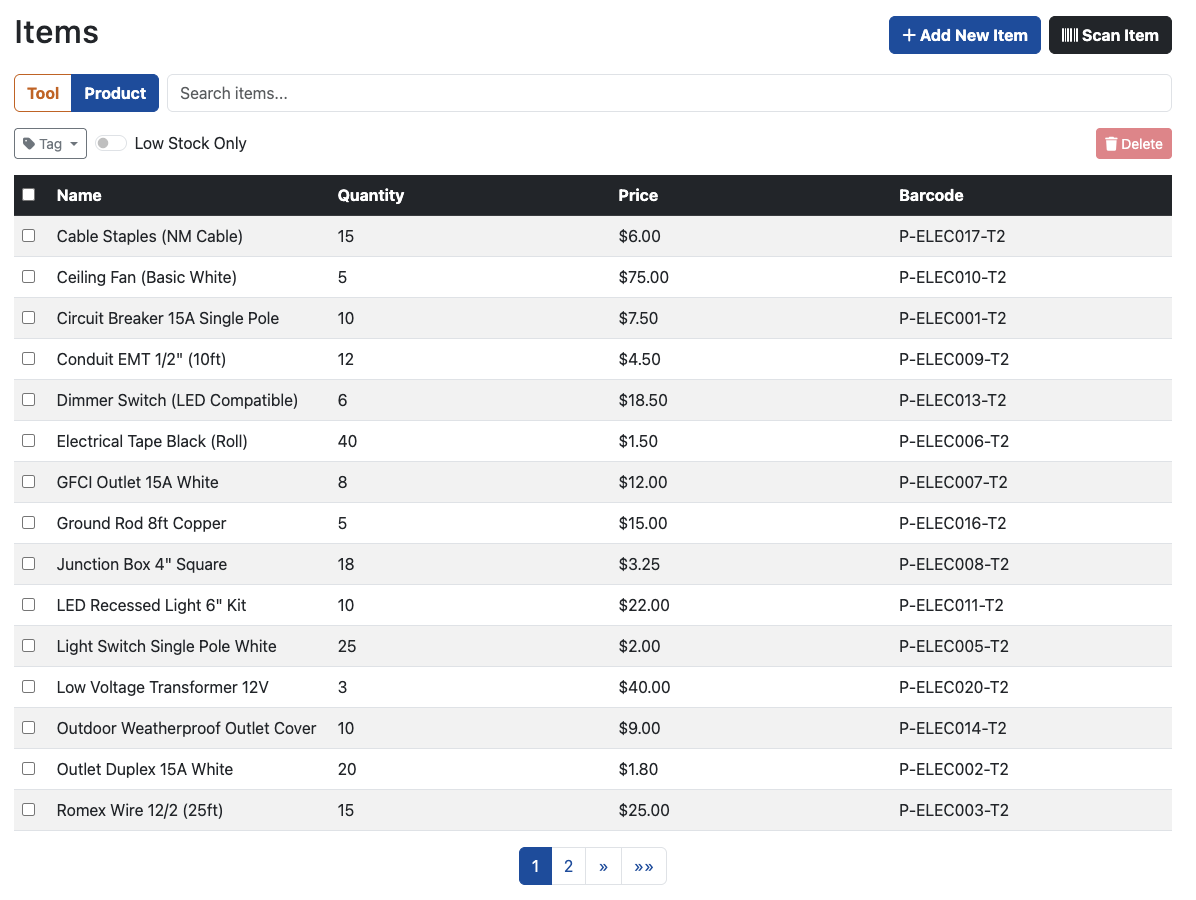Screen dimensions: 1196x900
Task: Check the box next to Romex Wire 12/2
Action: coord(28,809)
